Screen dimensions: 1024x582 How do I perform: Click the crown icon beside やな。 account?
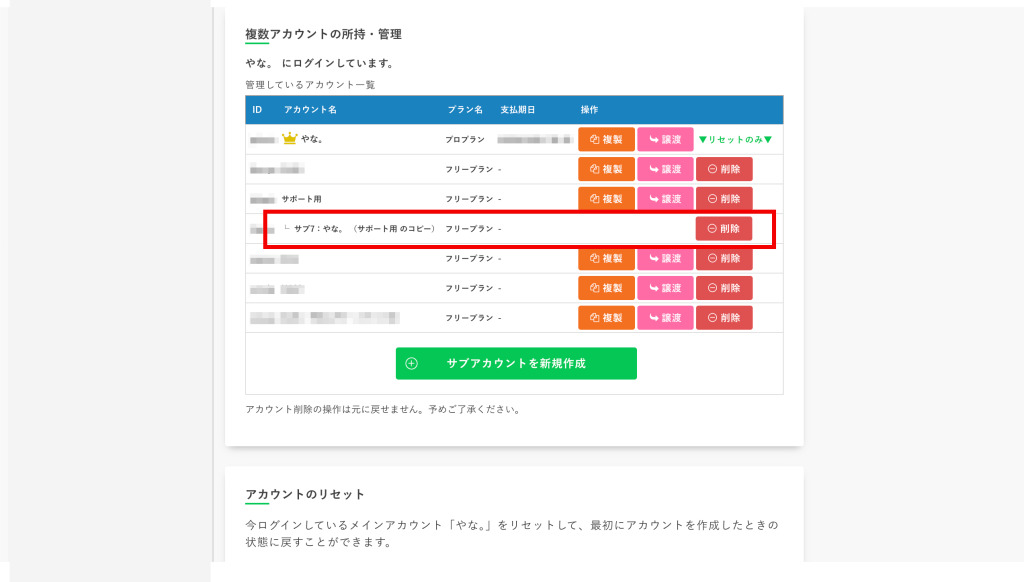tap(288, 139)
